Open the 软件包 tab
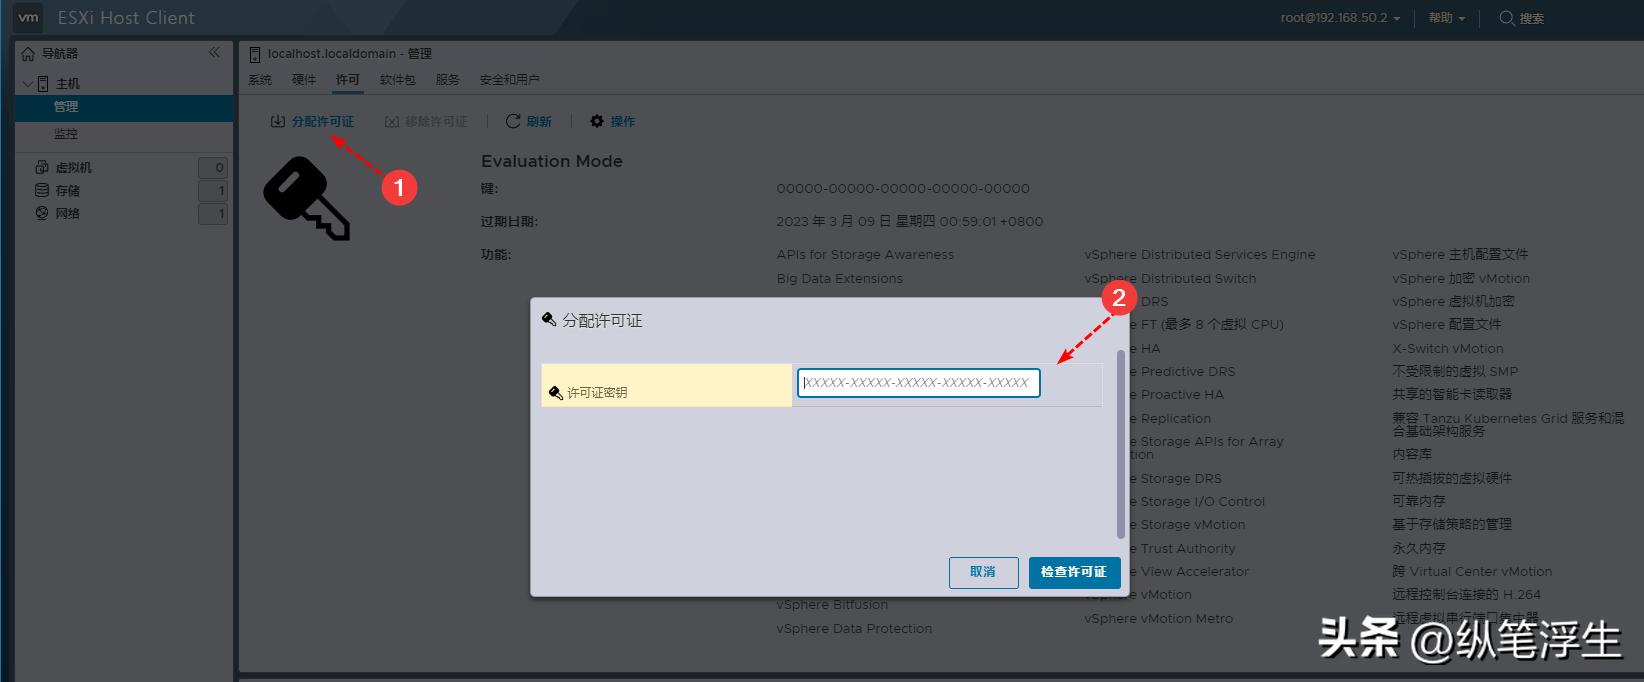The image size is (1644, 682). pos(398,80)
